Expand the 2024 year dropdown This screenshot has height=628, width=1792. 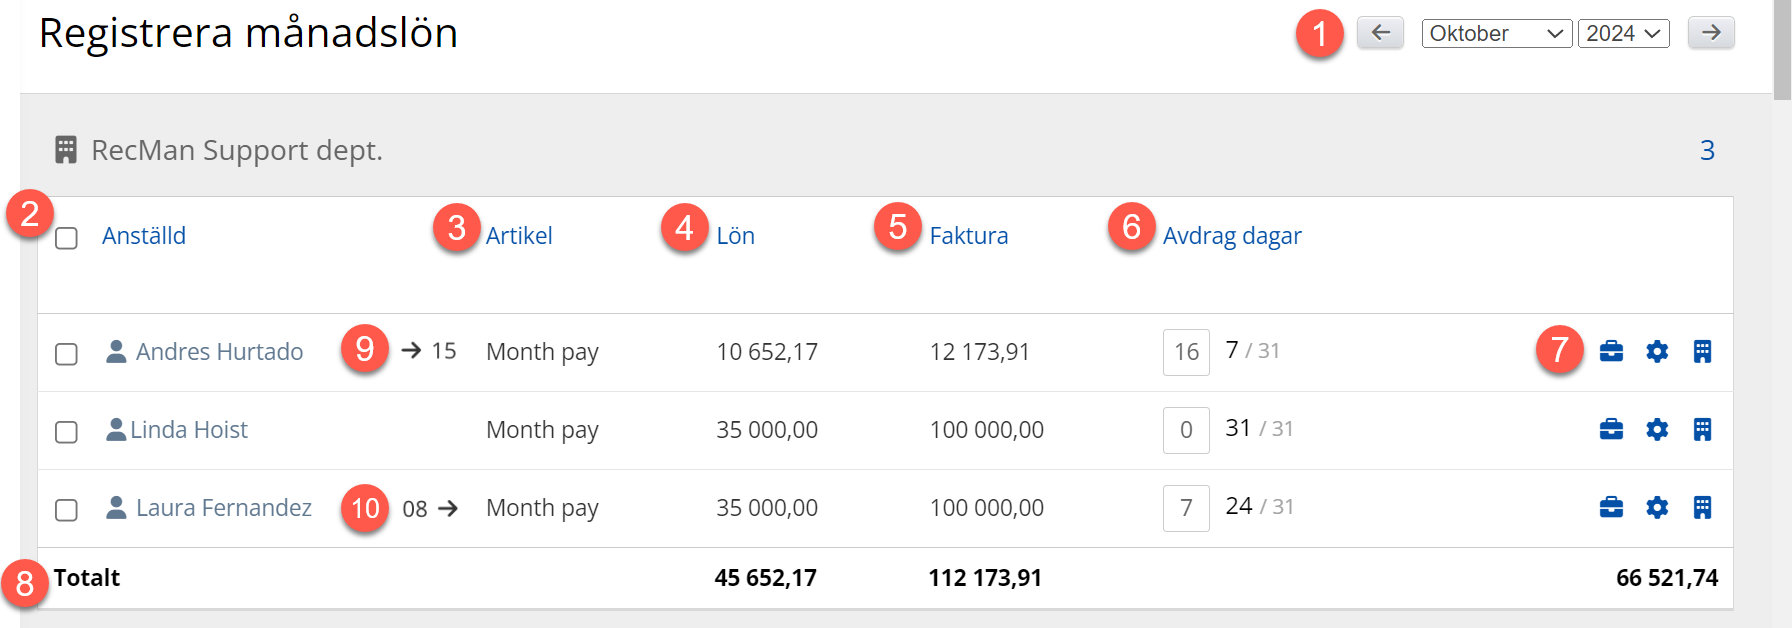1623,34
